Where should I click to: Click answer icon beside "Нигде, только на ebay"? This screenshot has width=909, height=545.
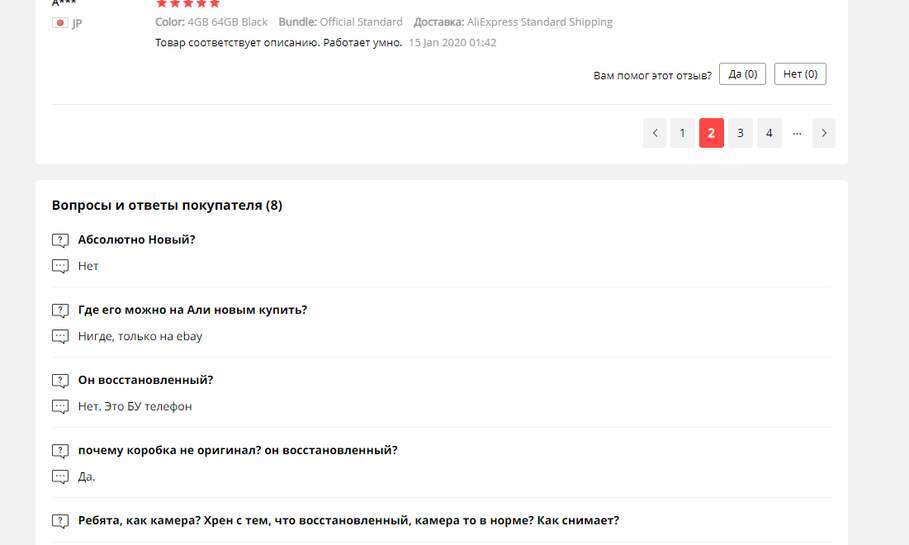[x=60, y=336]
